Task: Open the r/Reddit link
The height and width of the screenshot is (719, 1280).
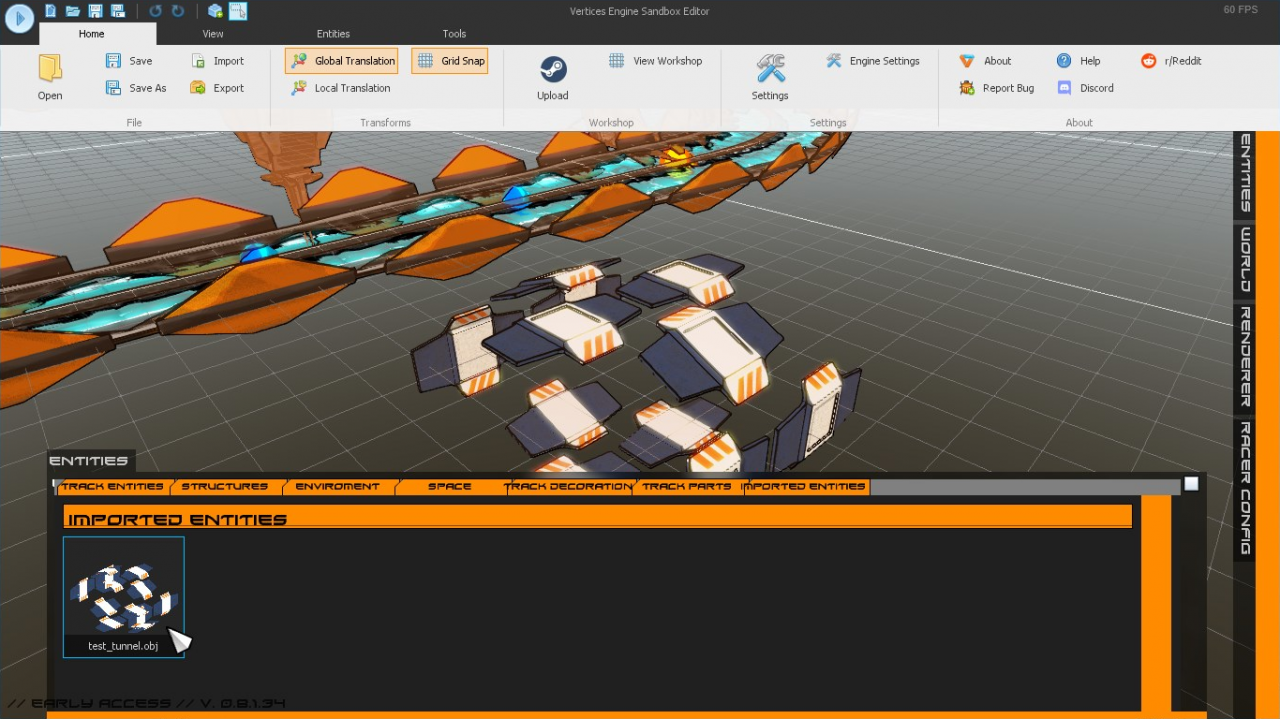Action: click(x=1171, y=61)
